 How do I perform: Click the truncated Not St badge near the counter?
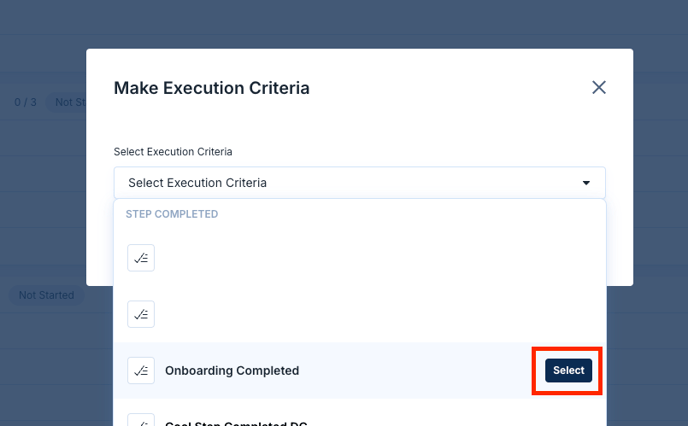click(67, 102)
